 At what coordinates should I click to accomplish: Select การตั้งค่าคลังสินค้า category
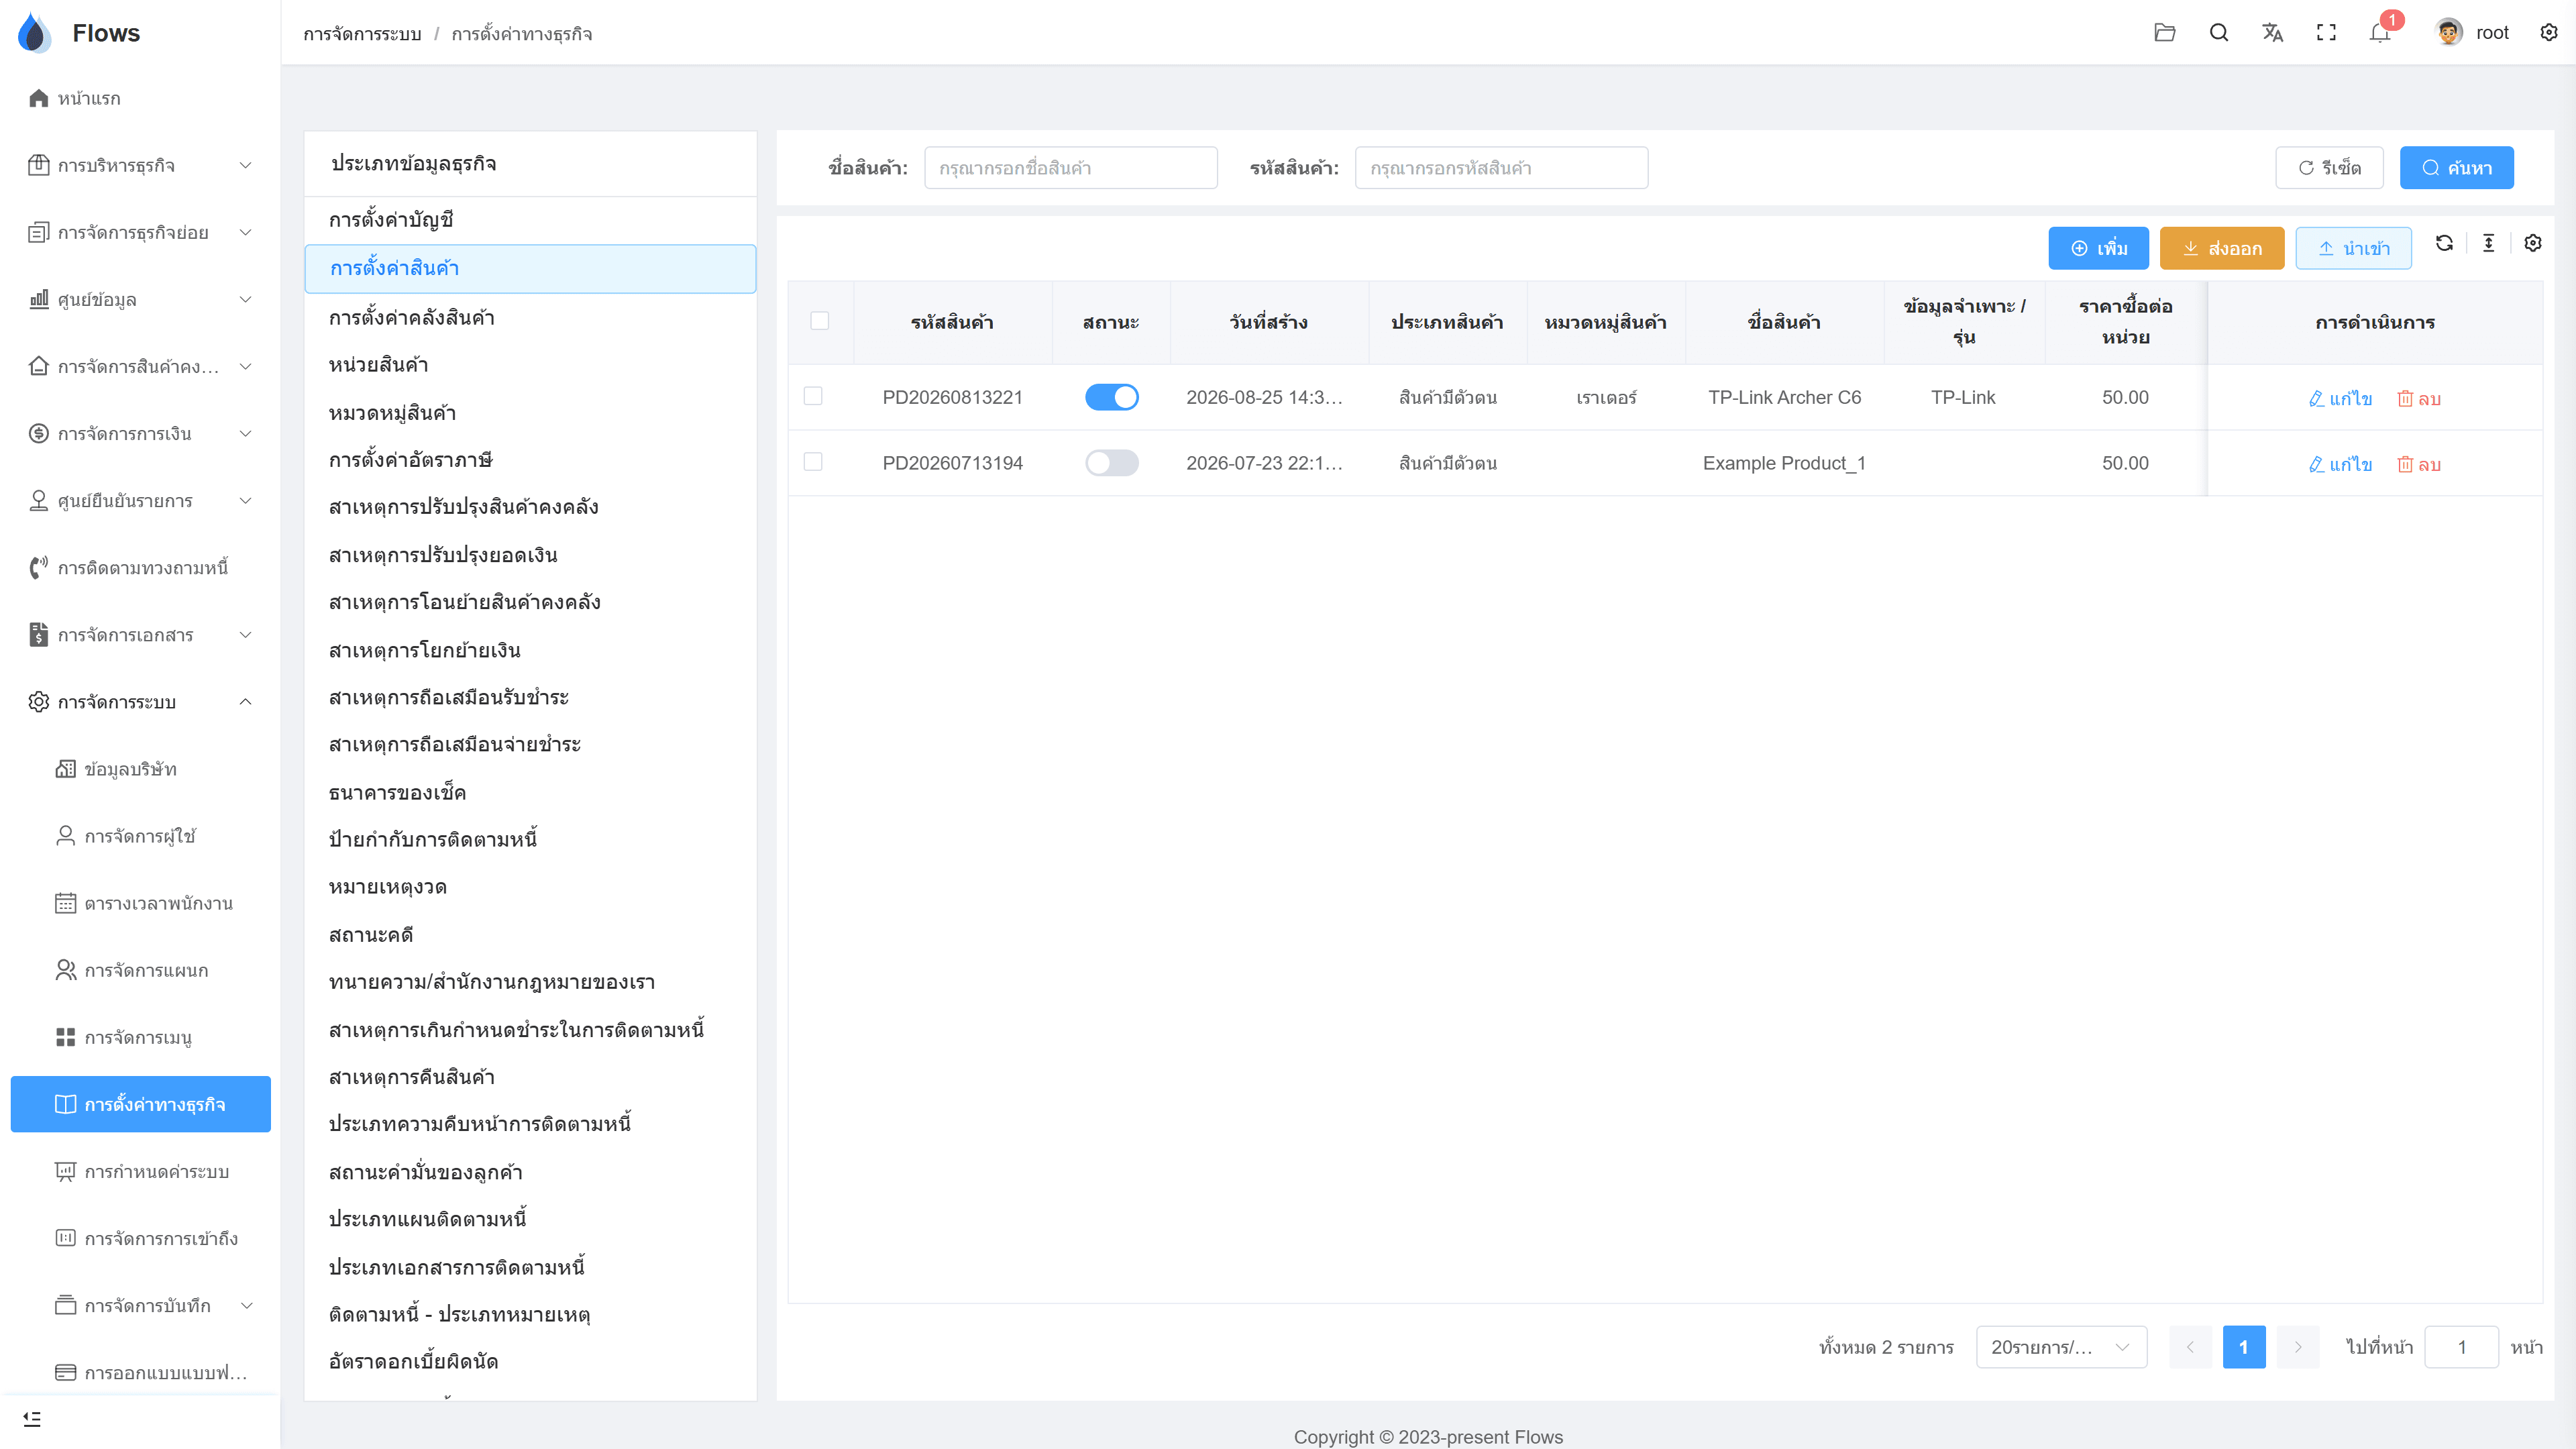pyautogui.click(x=530, y=318)
